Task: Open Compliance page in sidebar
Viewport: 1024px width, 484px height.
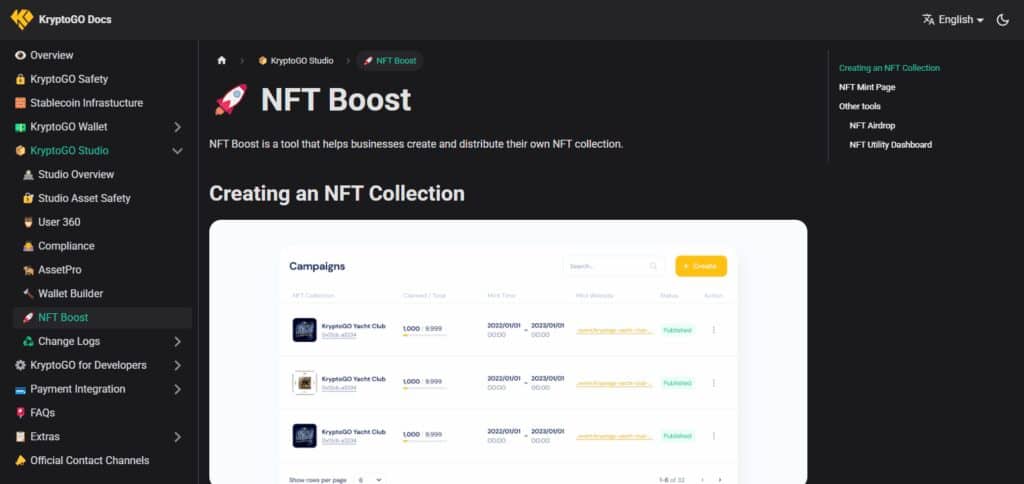Action: point(66,246)
